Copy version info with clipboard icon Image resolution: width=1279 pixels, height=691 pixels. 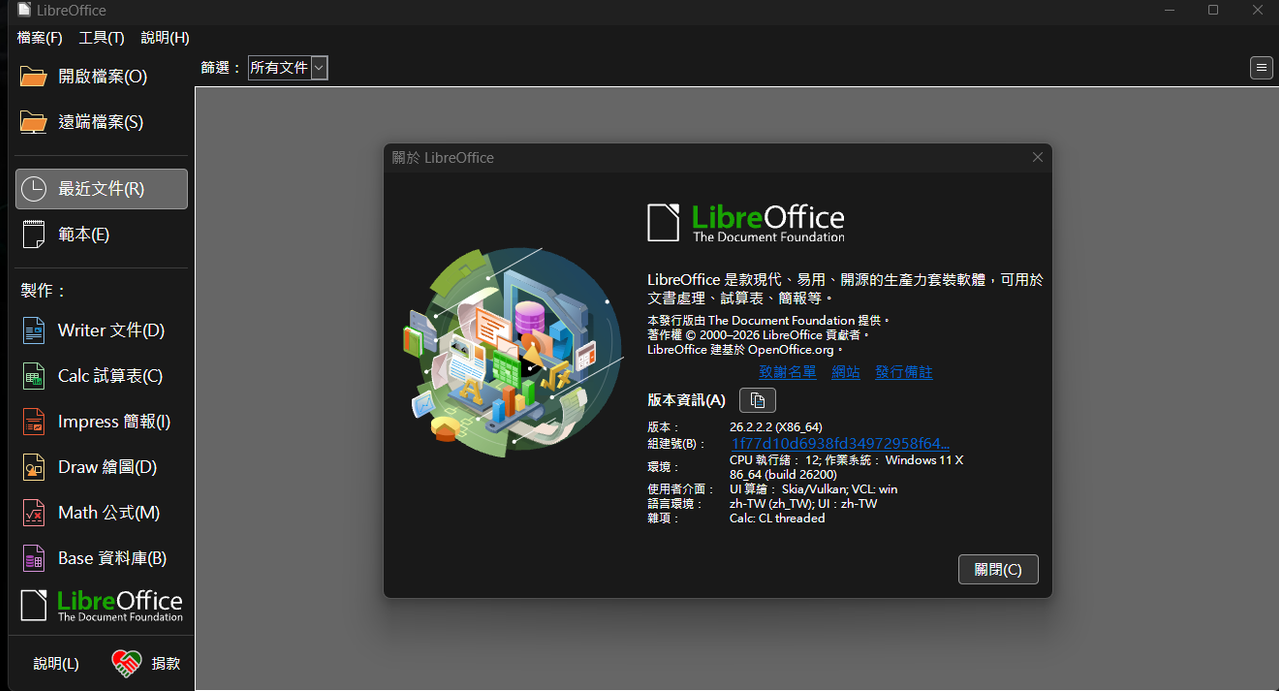point(757,400)
